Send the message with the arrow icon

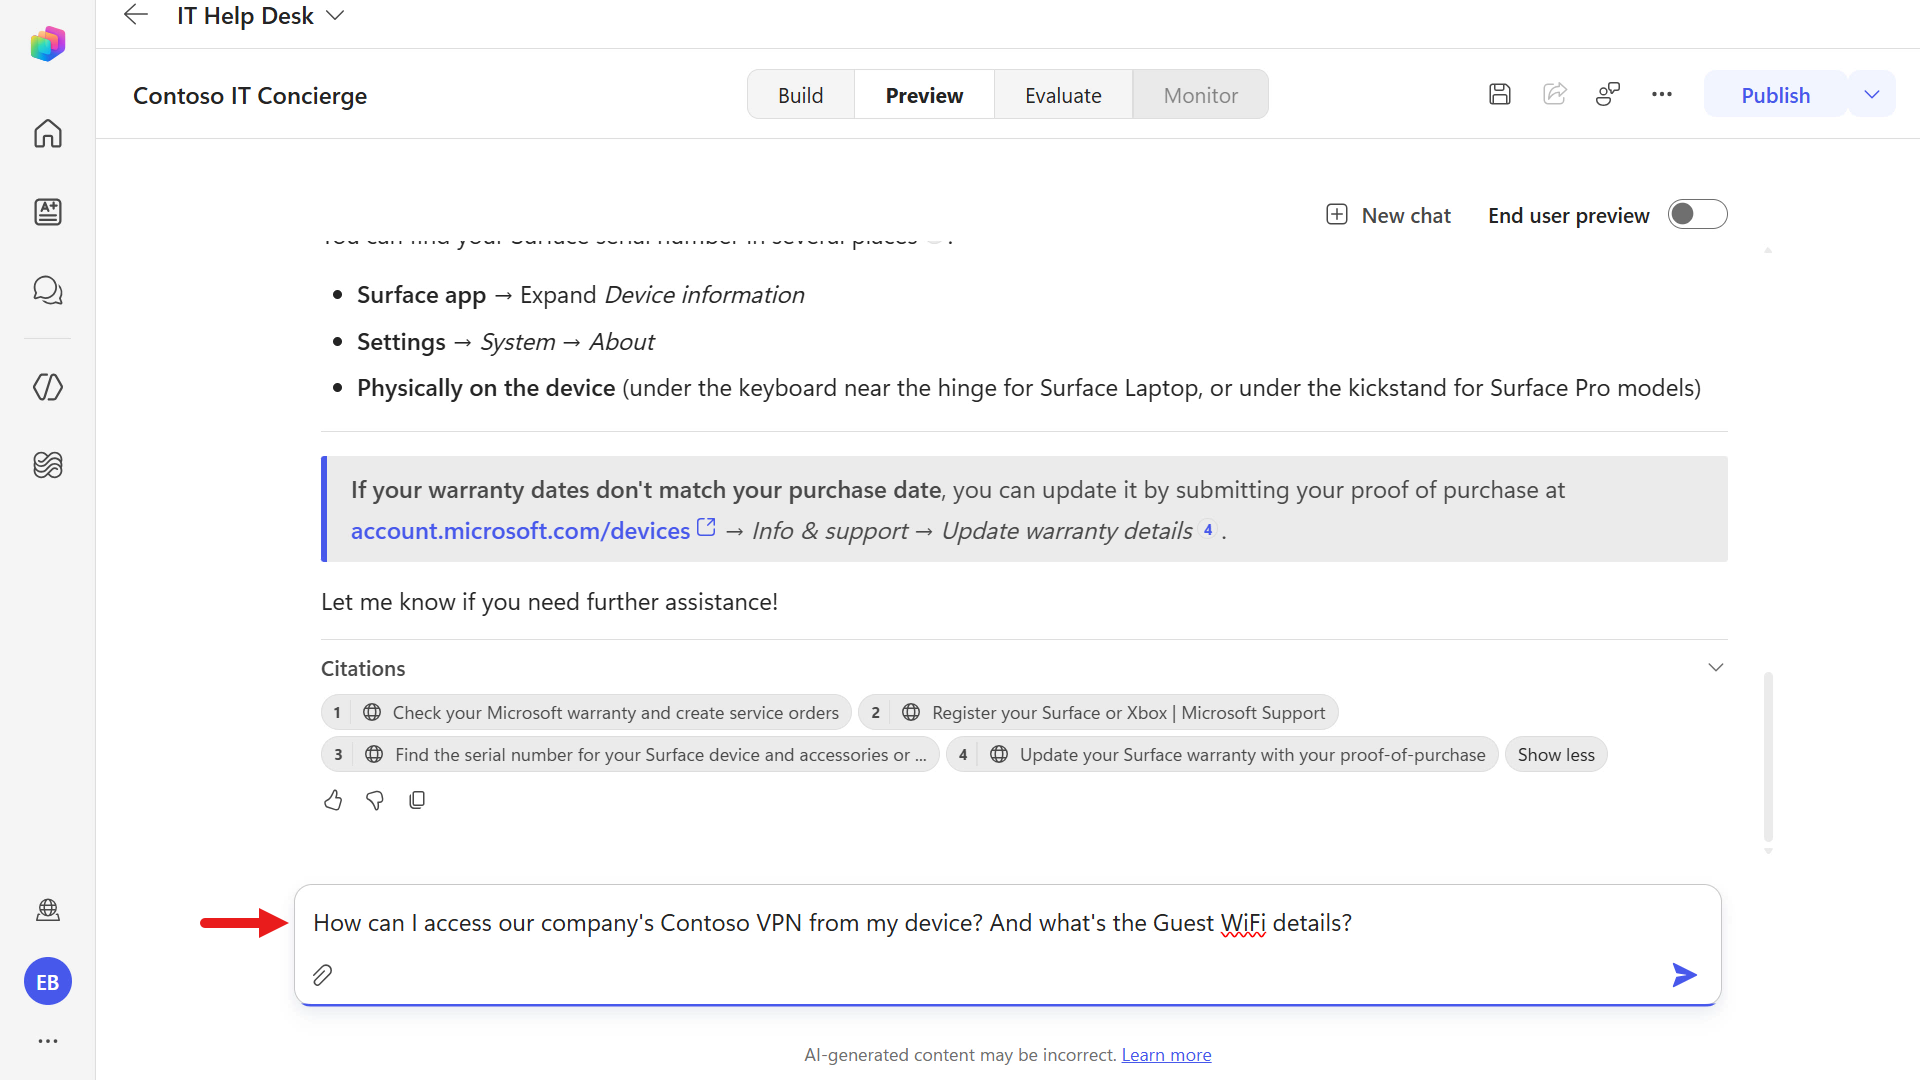tap(1684, 975)
